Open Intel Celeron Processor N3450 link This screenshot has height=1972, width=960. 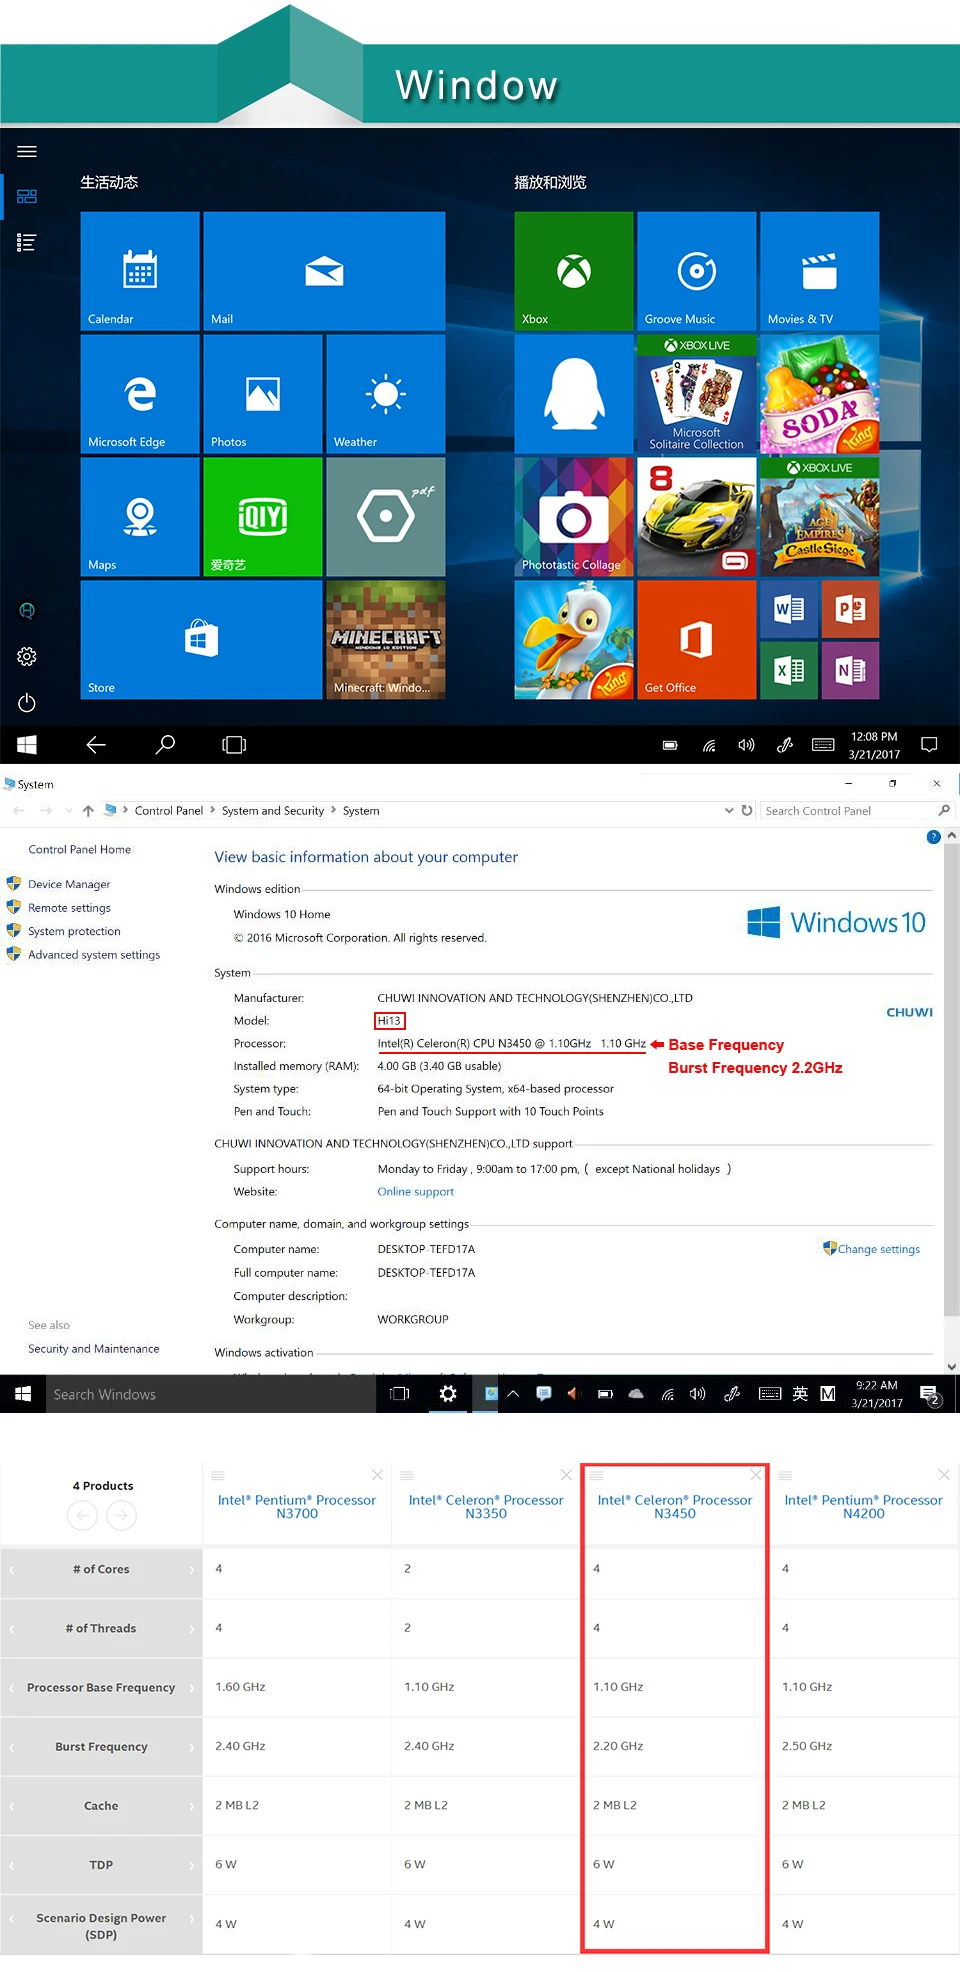coord(675,1507)
